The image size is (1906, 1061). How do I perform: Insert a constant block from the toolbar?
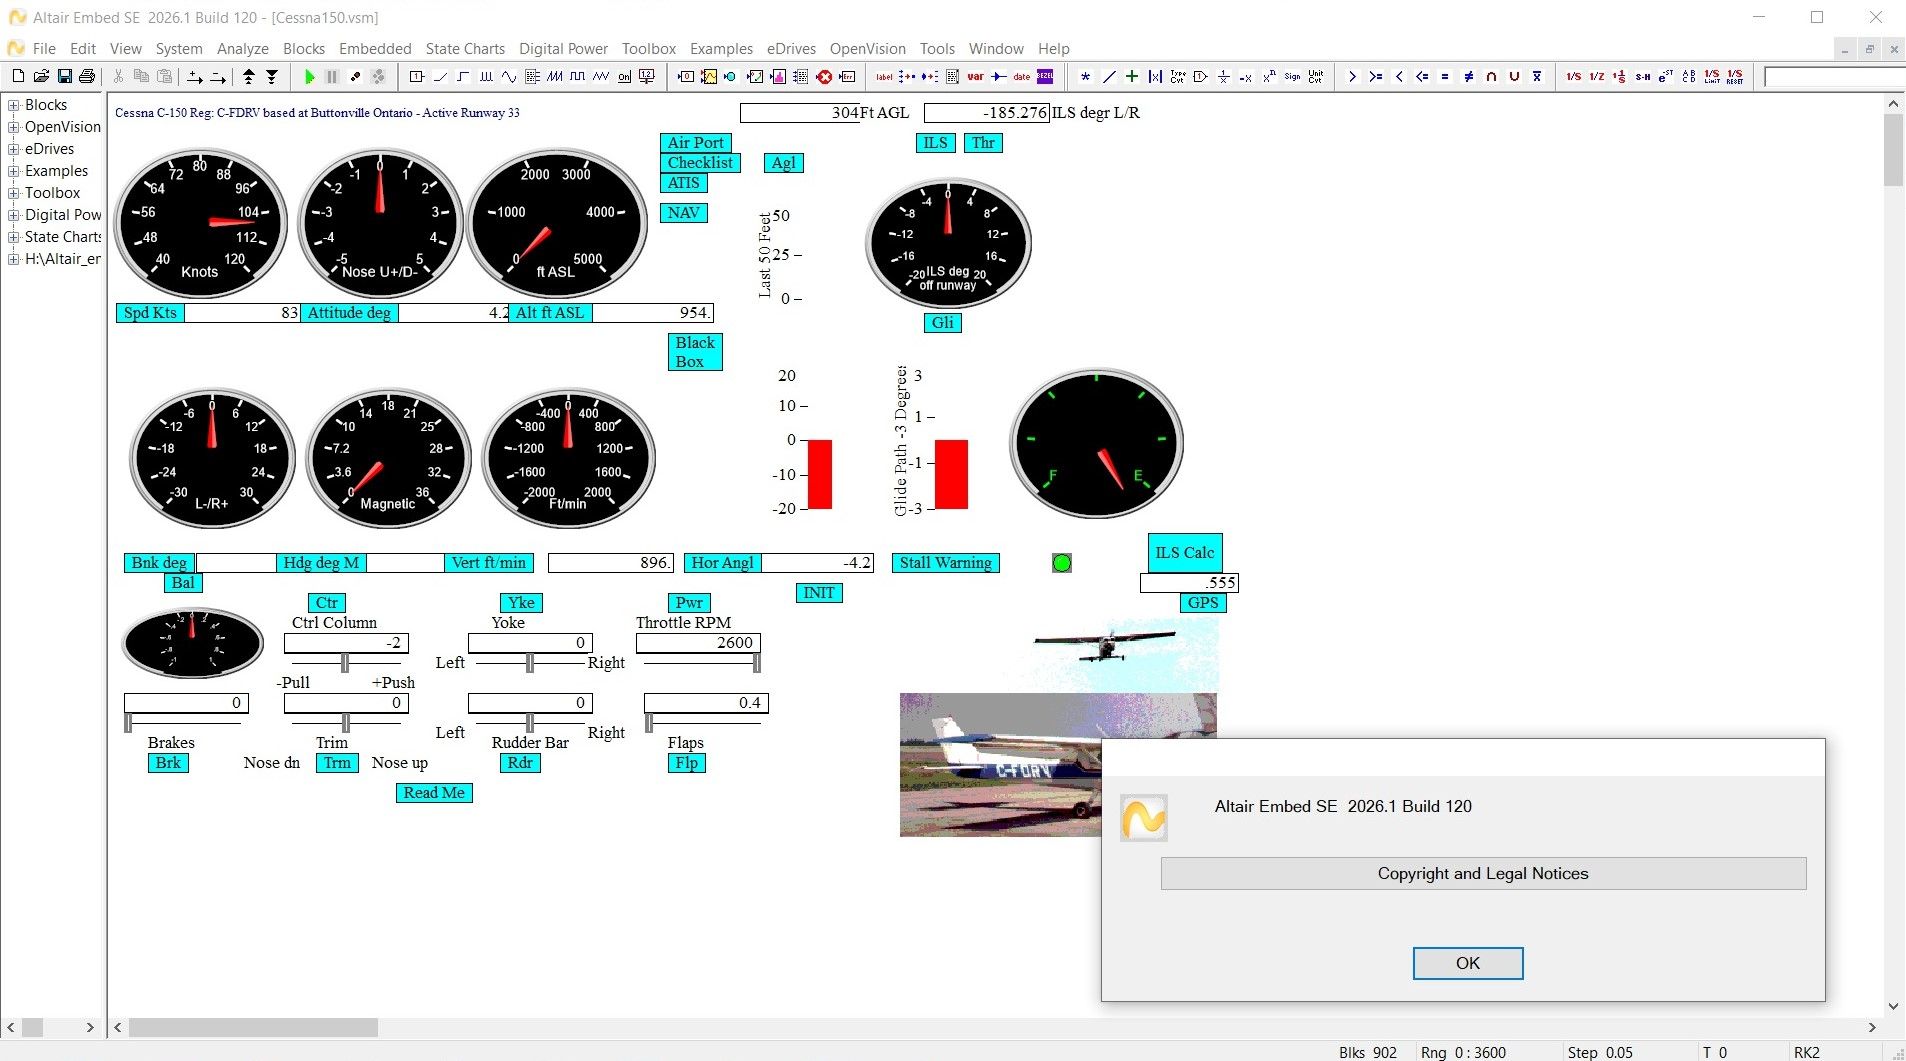coord(417,76)
